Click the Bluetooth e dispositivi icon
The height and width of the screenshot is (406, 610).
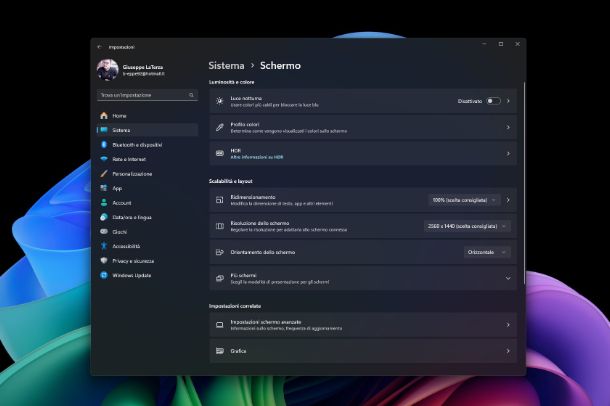click(x=104, y=145)
